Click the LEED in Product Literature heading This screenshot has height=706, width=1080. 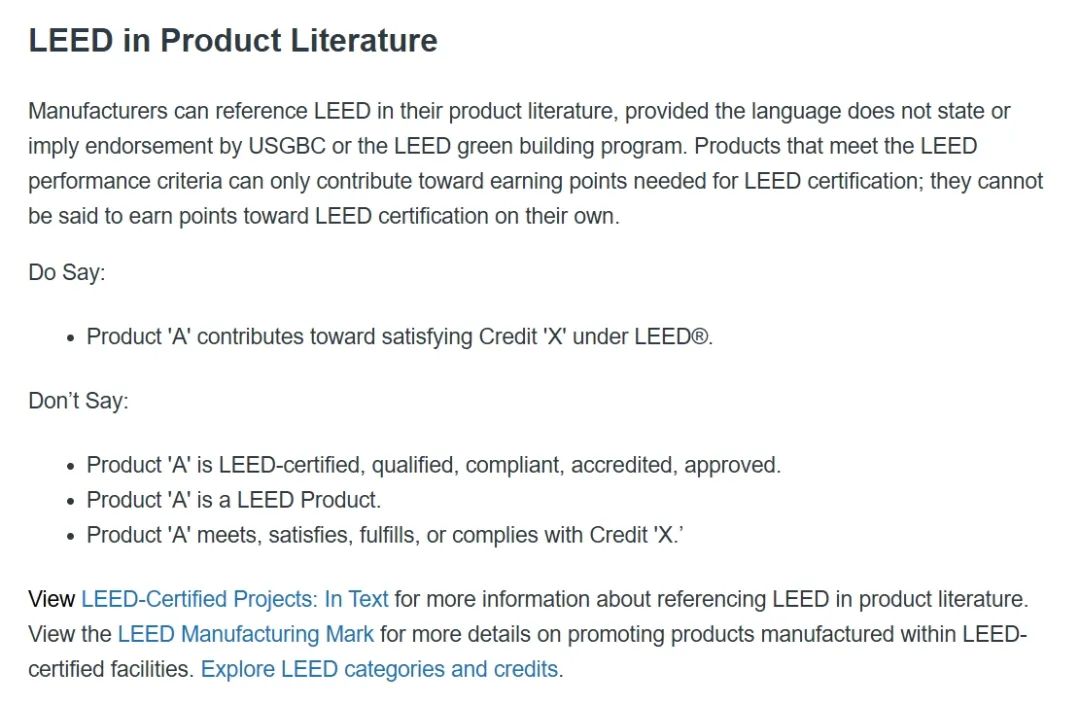(x=232, y=40)
